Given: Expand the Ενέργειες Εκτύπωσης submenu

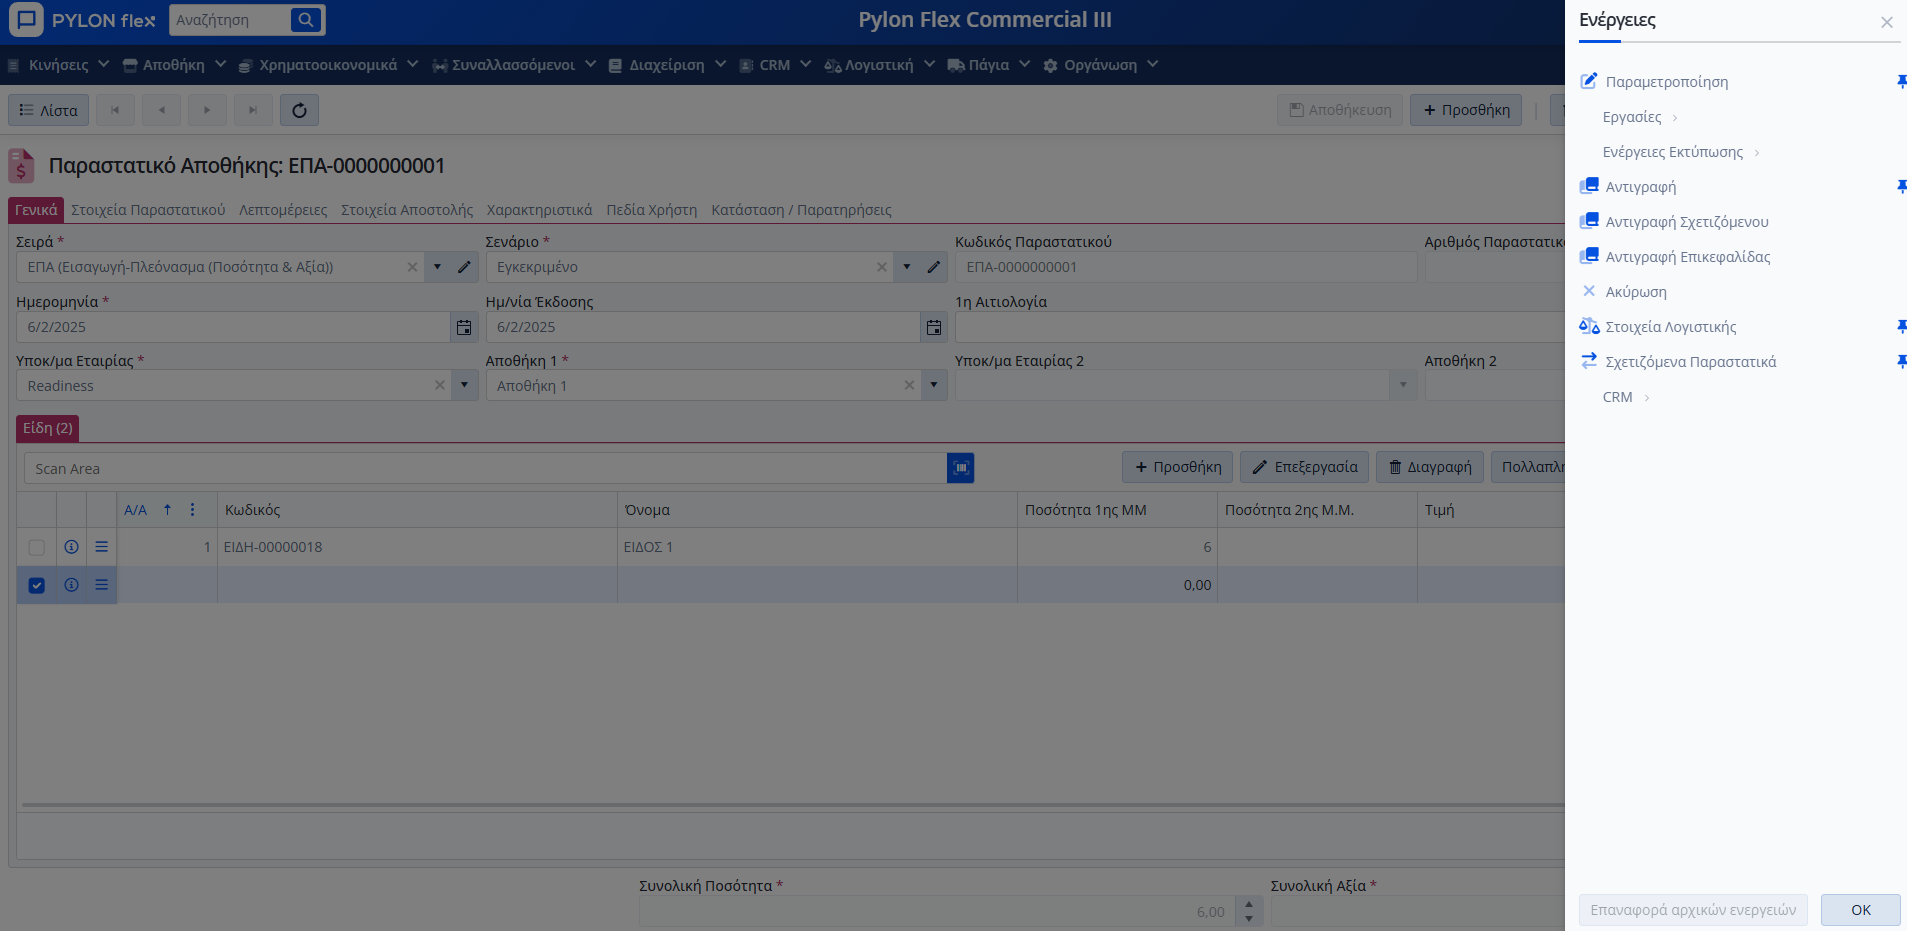Looking at the screenshot, I should pos(1681,152).
